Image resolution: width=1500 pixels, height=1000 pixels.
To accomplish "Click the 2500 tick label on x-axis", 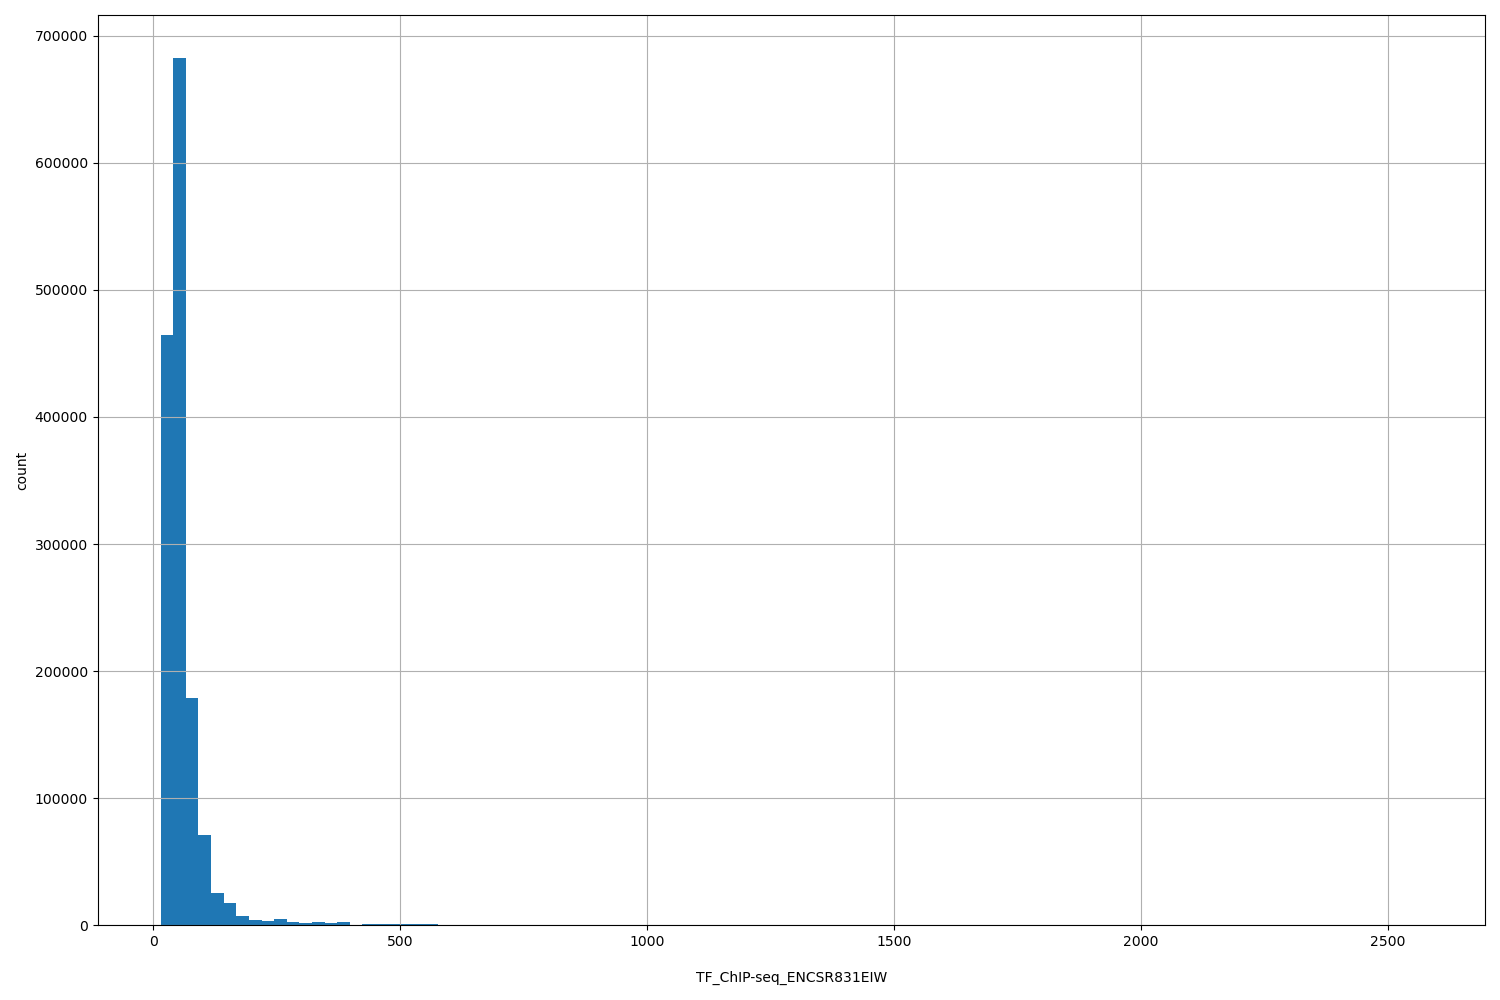I will tap(1388, 941).
